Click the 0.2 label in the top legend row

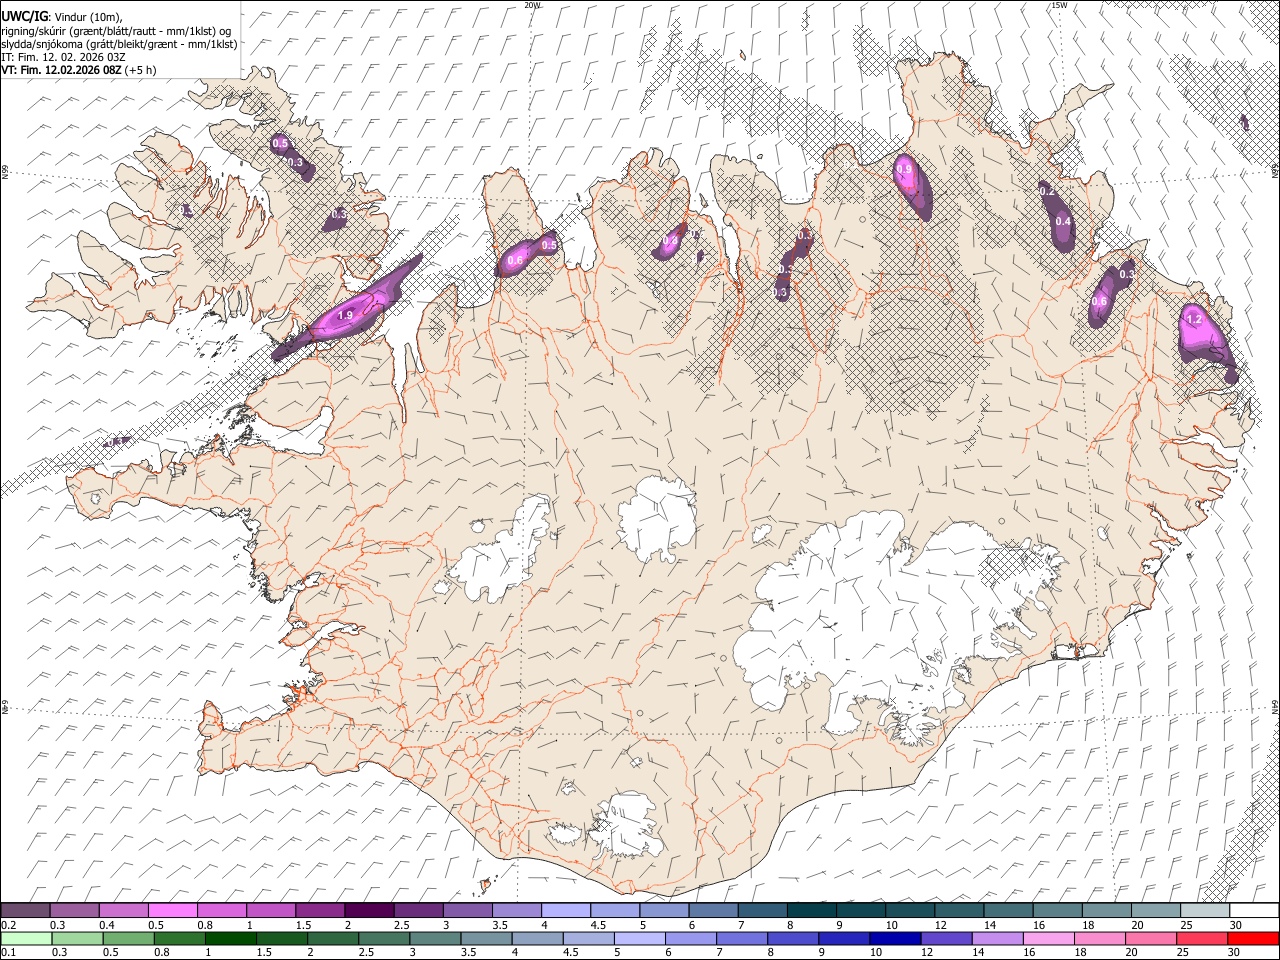(x=7, y=925)
